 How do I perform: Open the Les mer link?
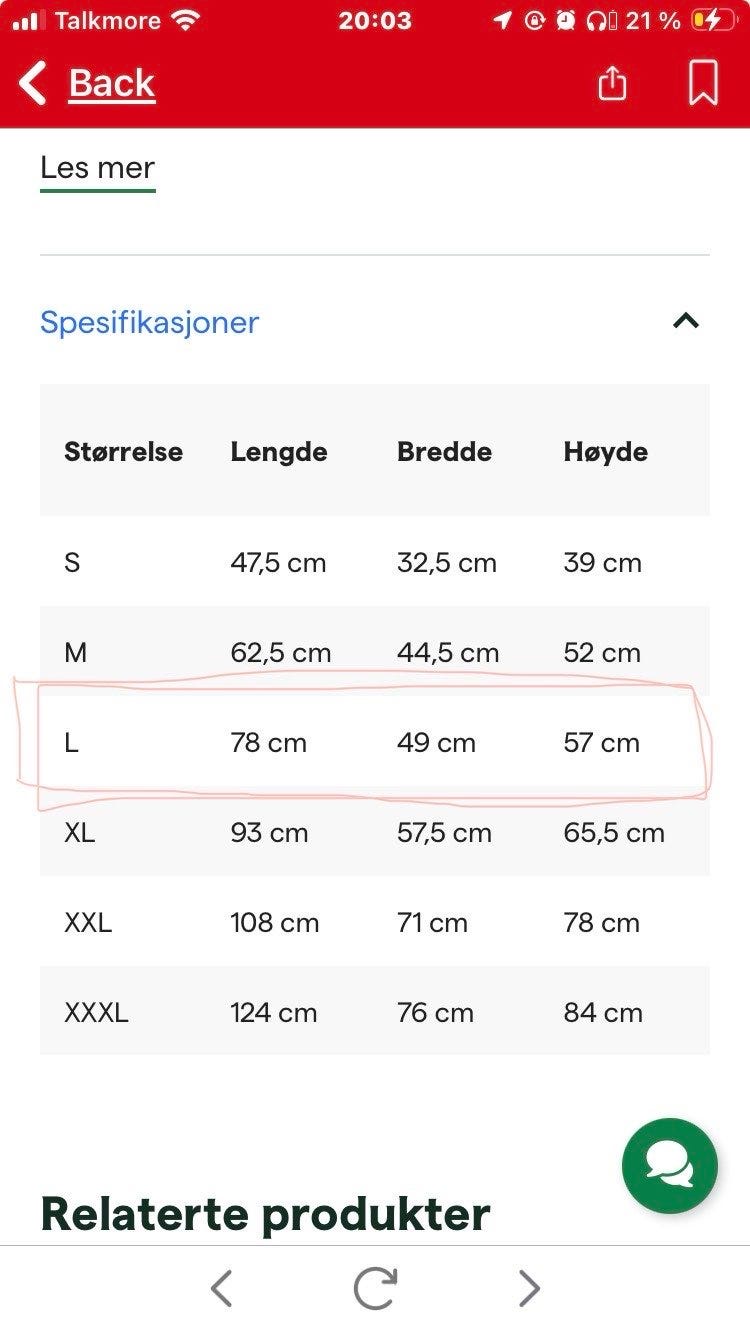click(97, 168)
